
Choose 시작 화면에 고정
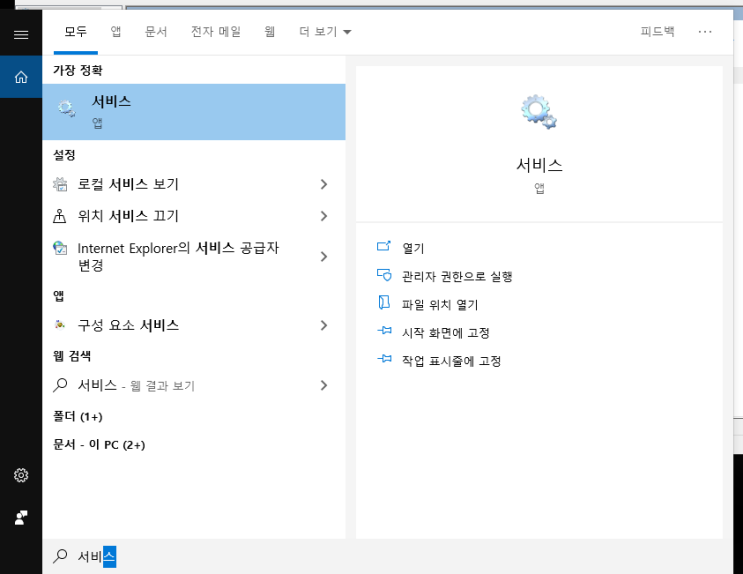click(446, 333)
